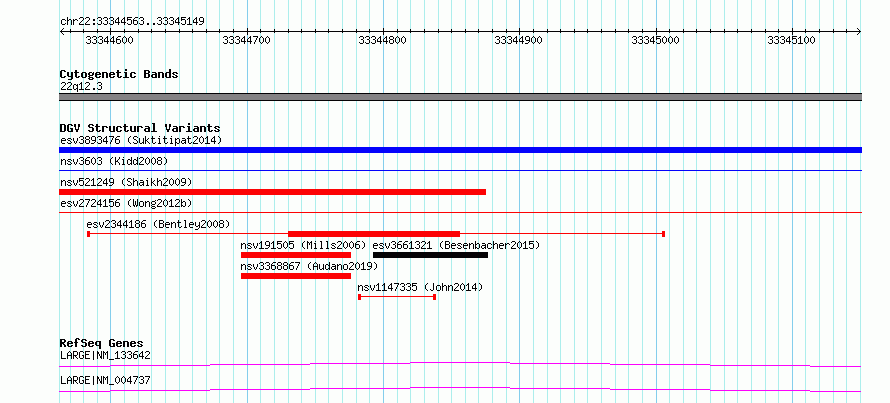Viewport: 890px width, 403px height.
Task: Click the 33344800 ruler position
Action: coord(383,40)
